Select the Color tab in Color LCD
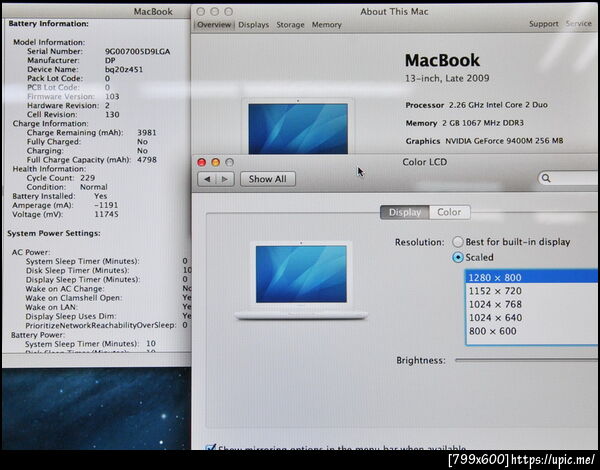Image resolution: width=600 pixels, height=470 pixels. 449,212
